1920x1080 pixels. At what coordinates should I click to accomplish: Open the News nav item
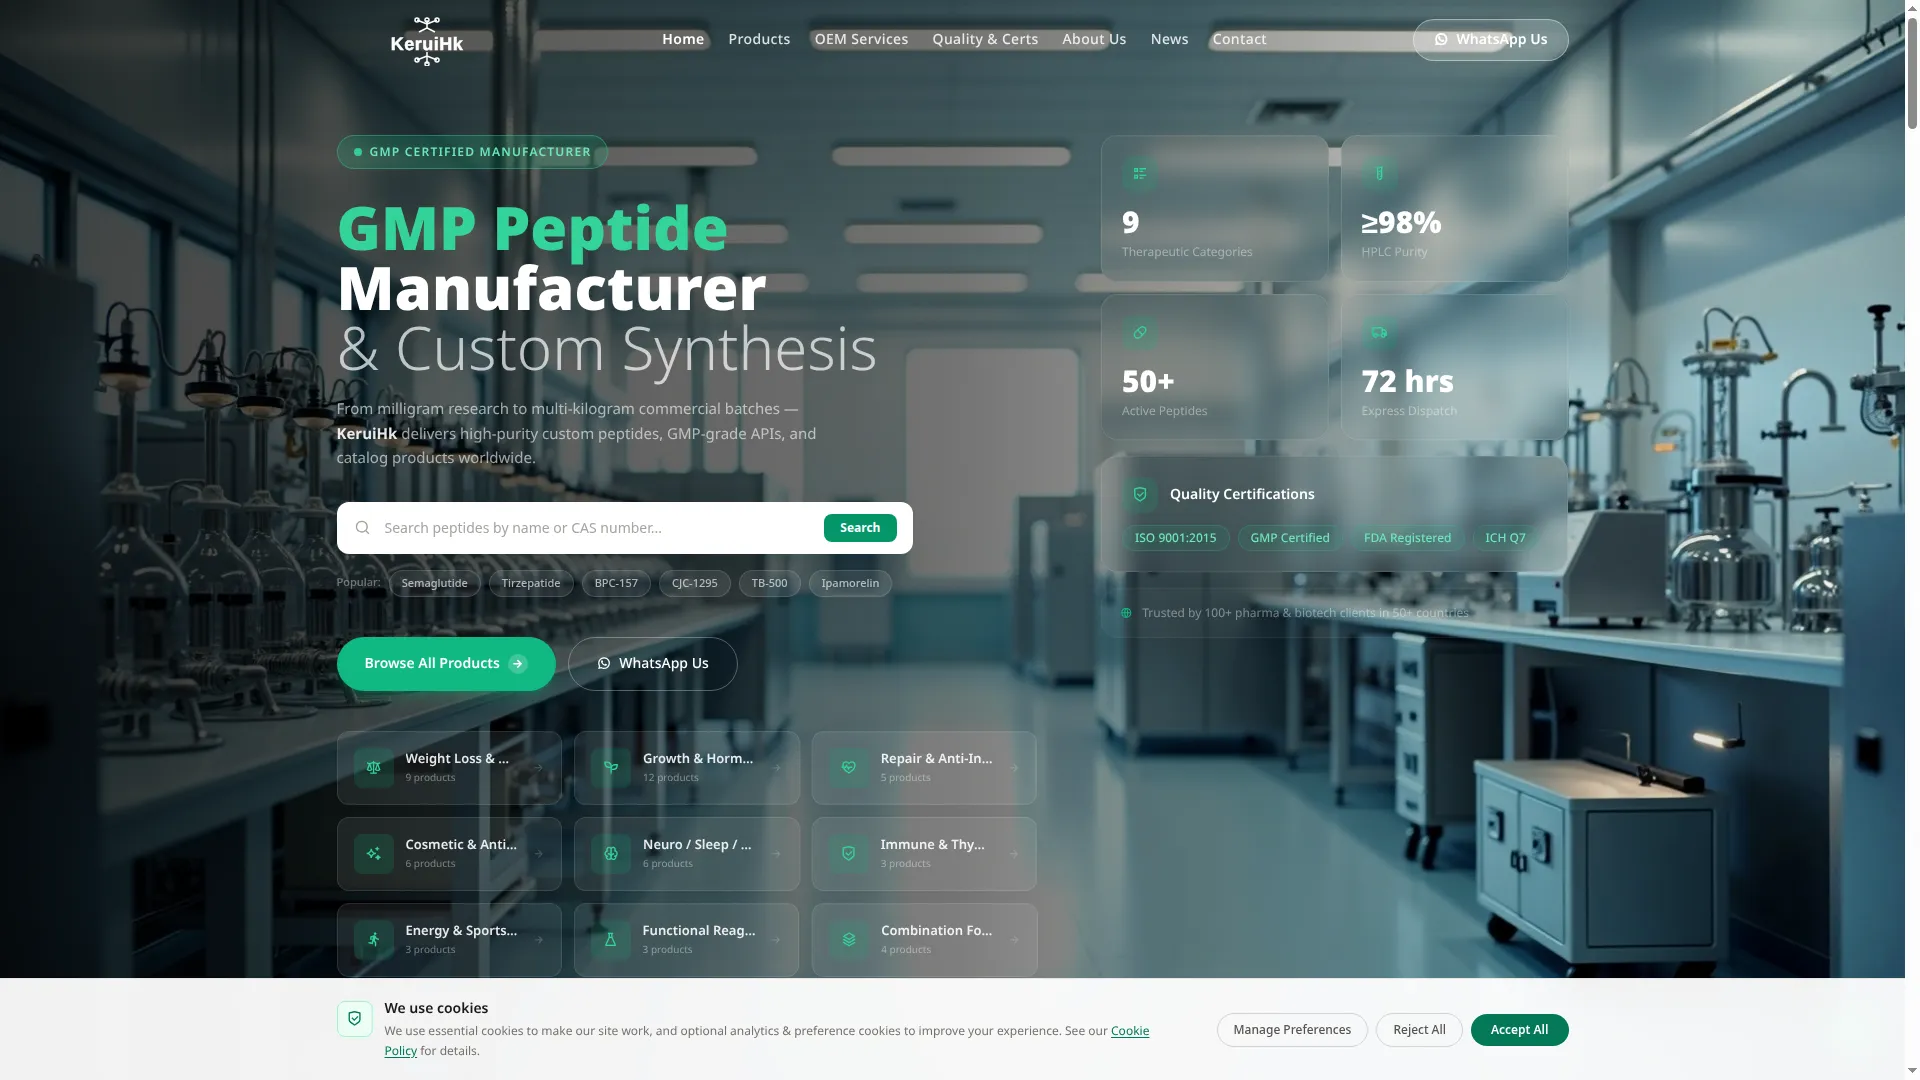coord(1169,39)
